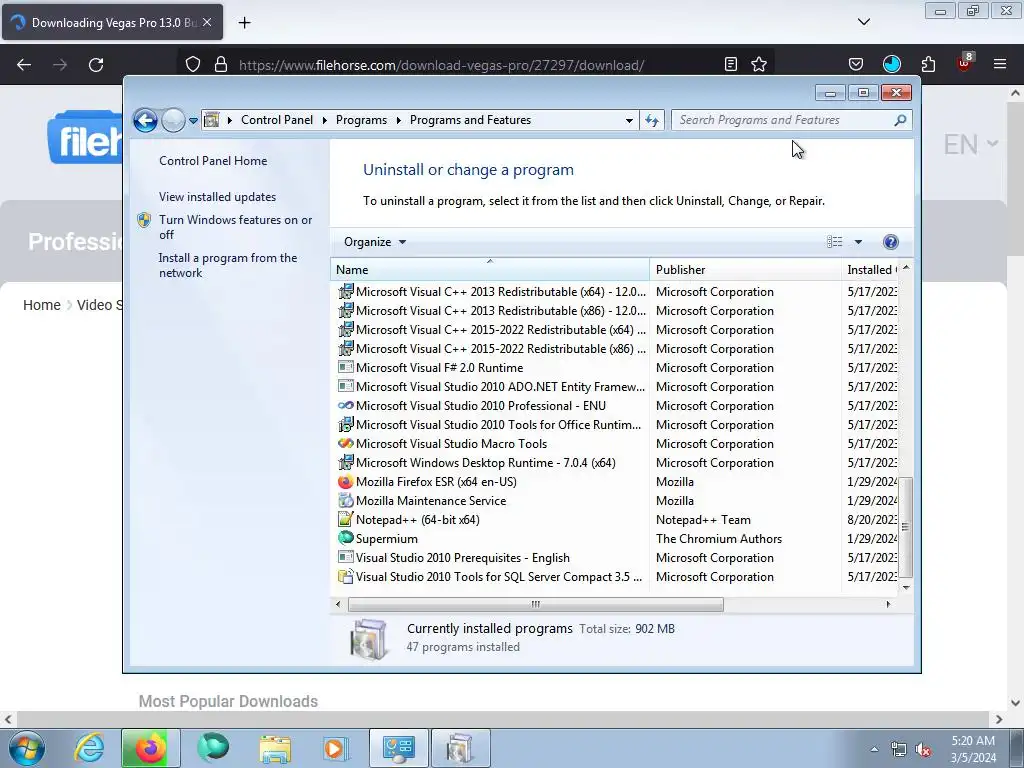
Task: Click the magnifier icon in search box
Action: point(900,120)
